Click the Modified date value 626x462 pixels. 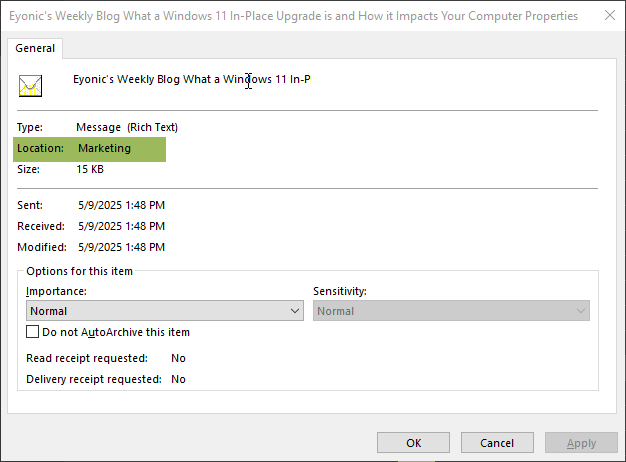click(x=121, y=247)
